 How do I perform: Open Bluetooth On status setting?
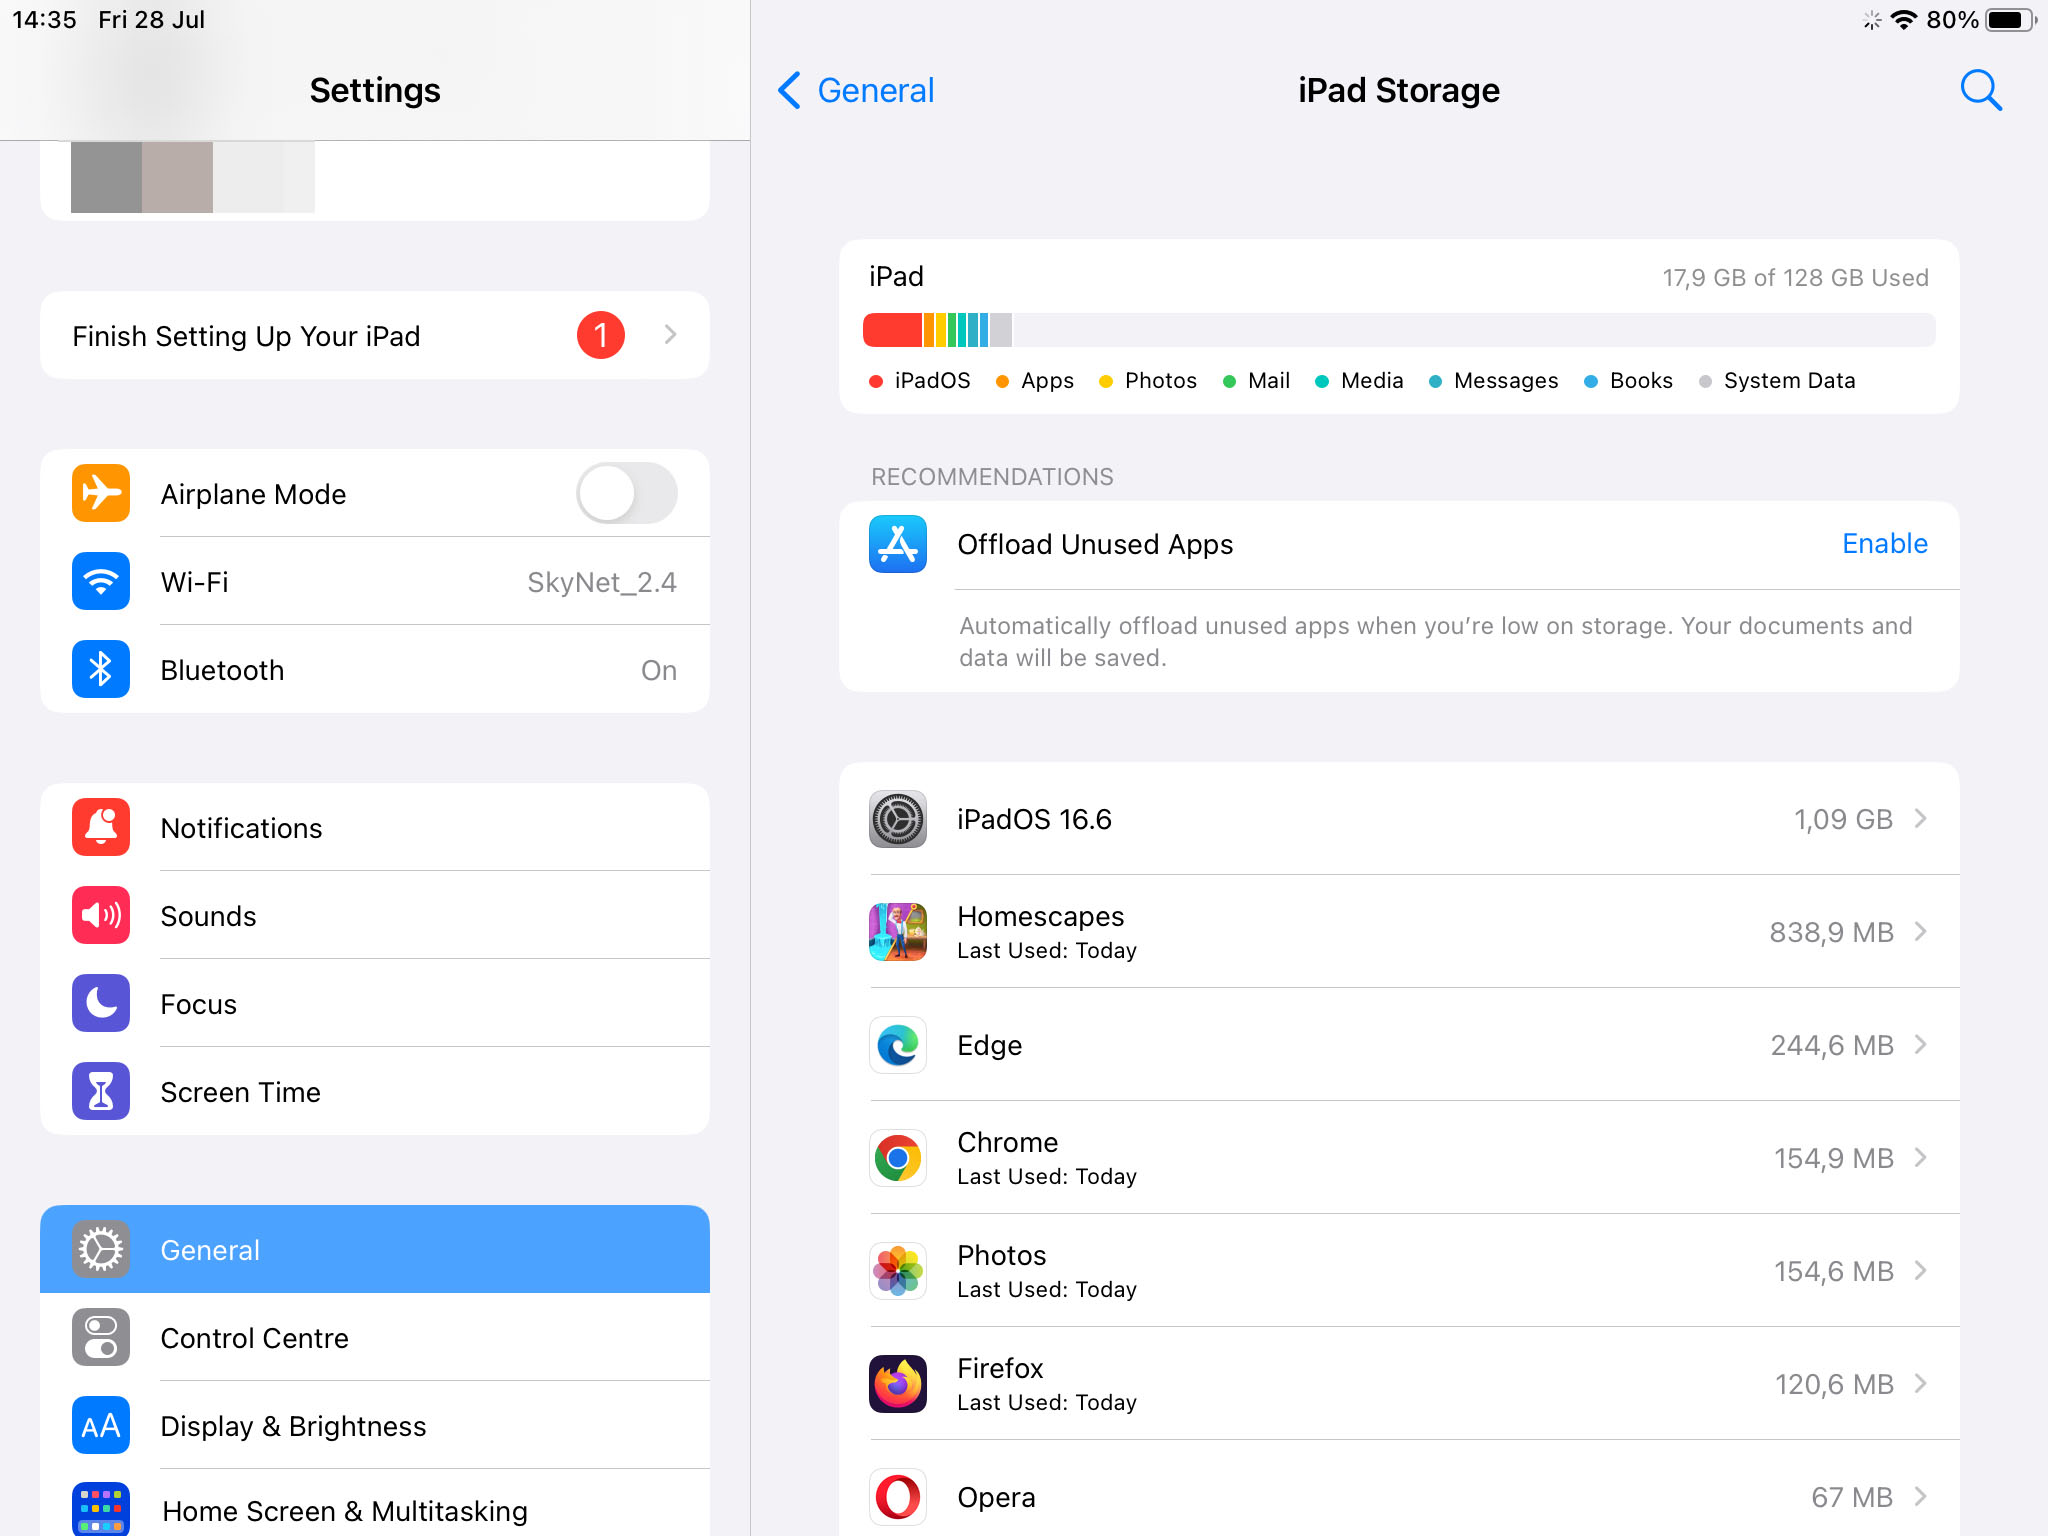click(x=375, y=669)
